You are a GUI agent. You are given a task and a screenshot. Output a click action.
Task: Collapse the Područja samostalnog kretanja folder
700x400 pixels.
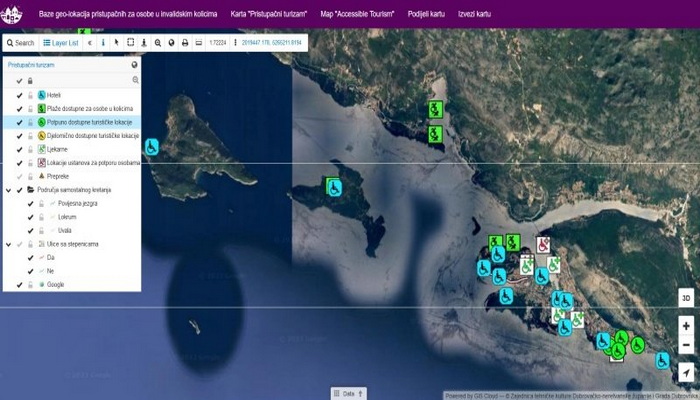(8, 189)
